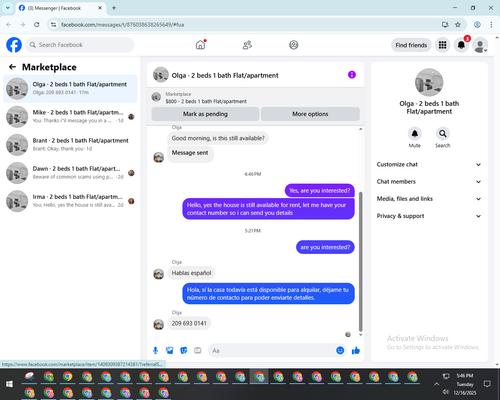
Task: Expand Media, files and links
Action: [x=429, y=199]
